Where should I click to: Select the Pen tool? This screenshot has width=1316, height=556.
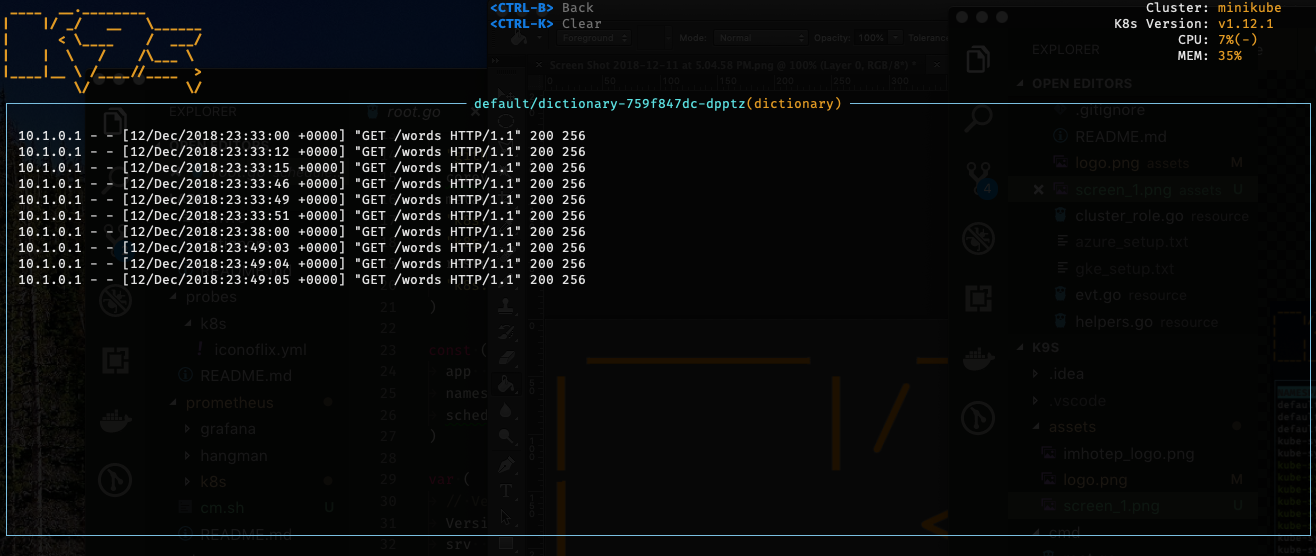(x=508, y=464)
